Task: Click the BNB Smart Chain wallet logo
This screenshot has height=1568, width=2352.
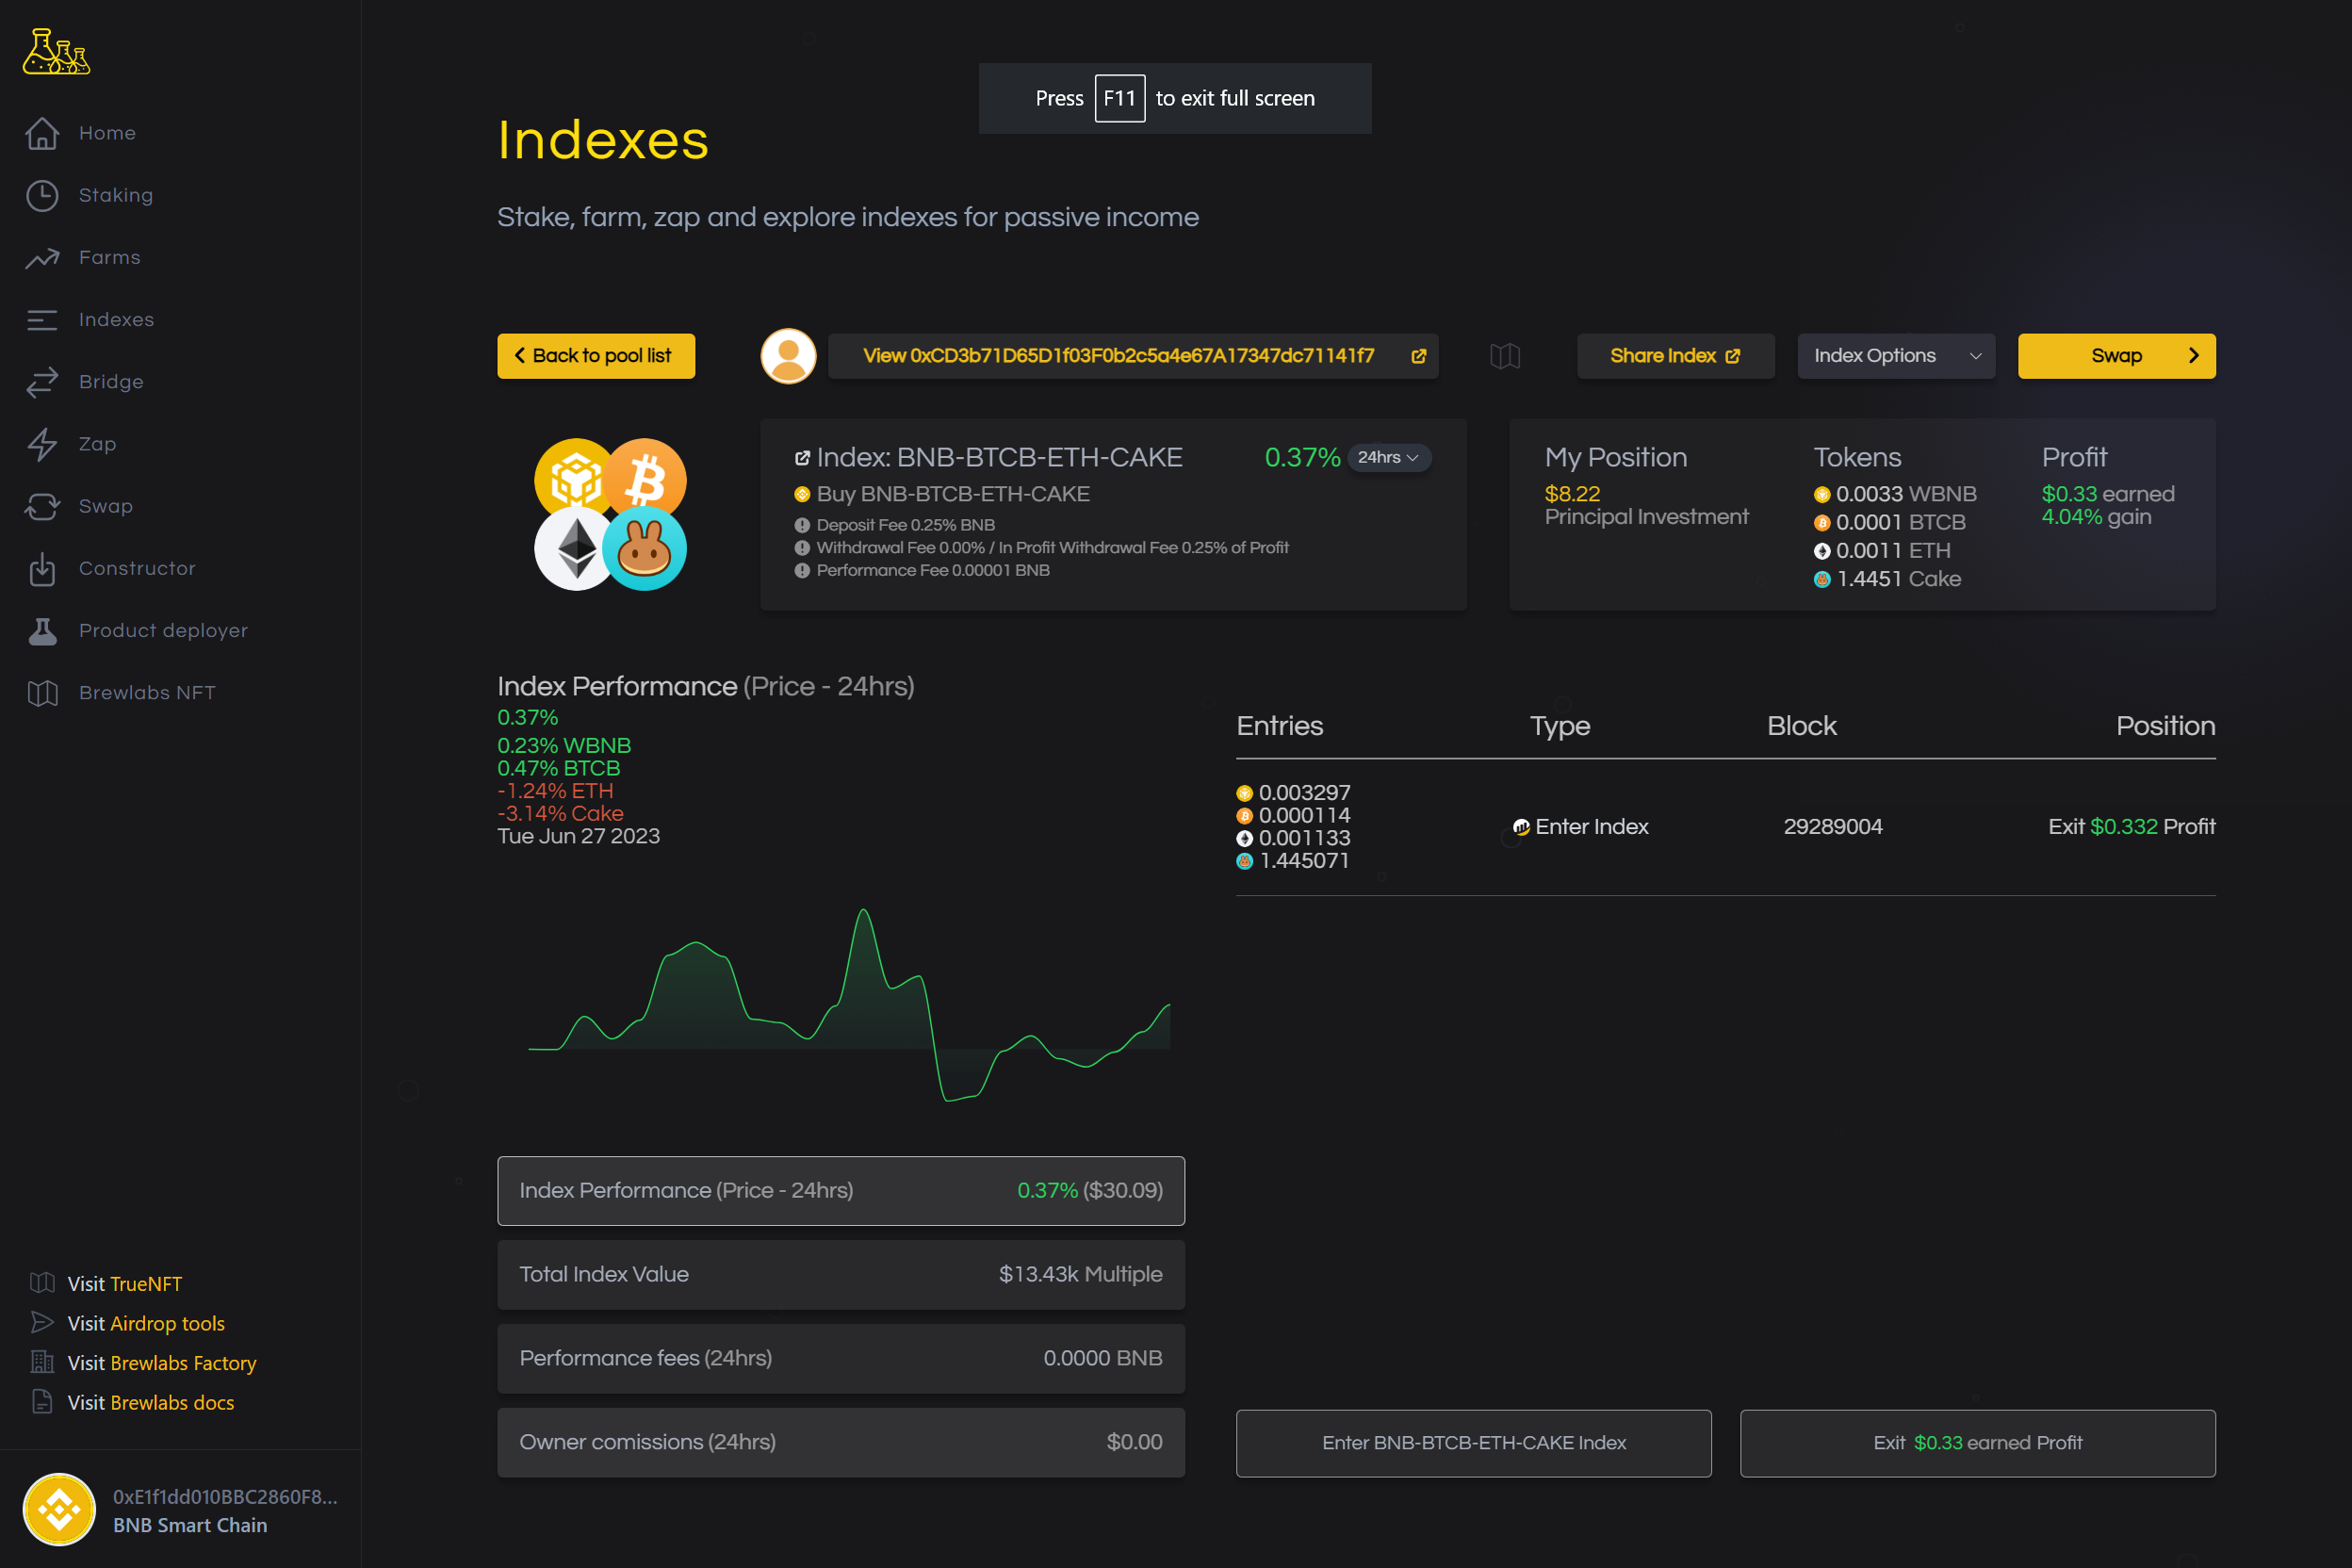Action: 59,1509
